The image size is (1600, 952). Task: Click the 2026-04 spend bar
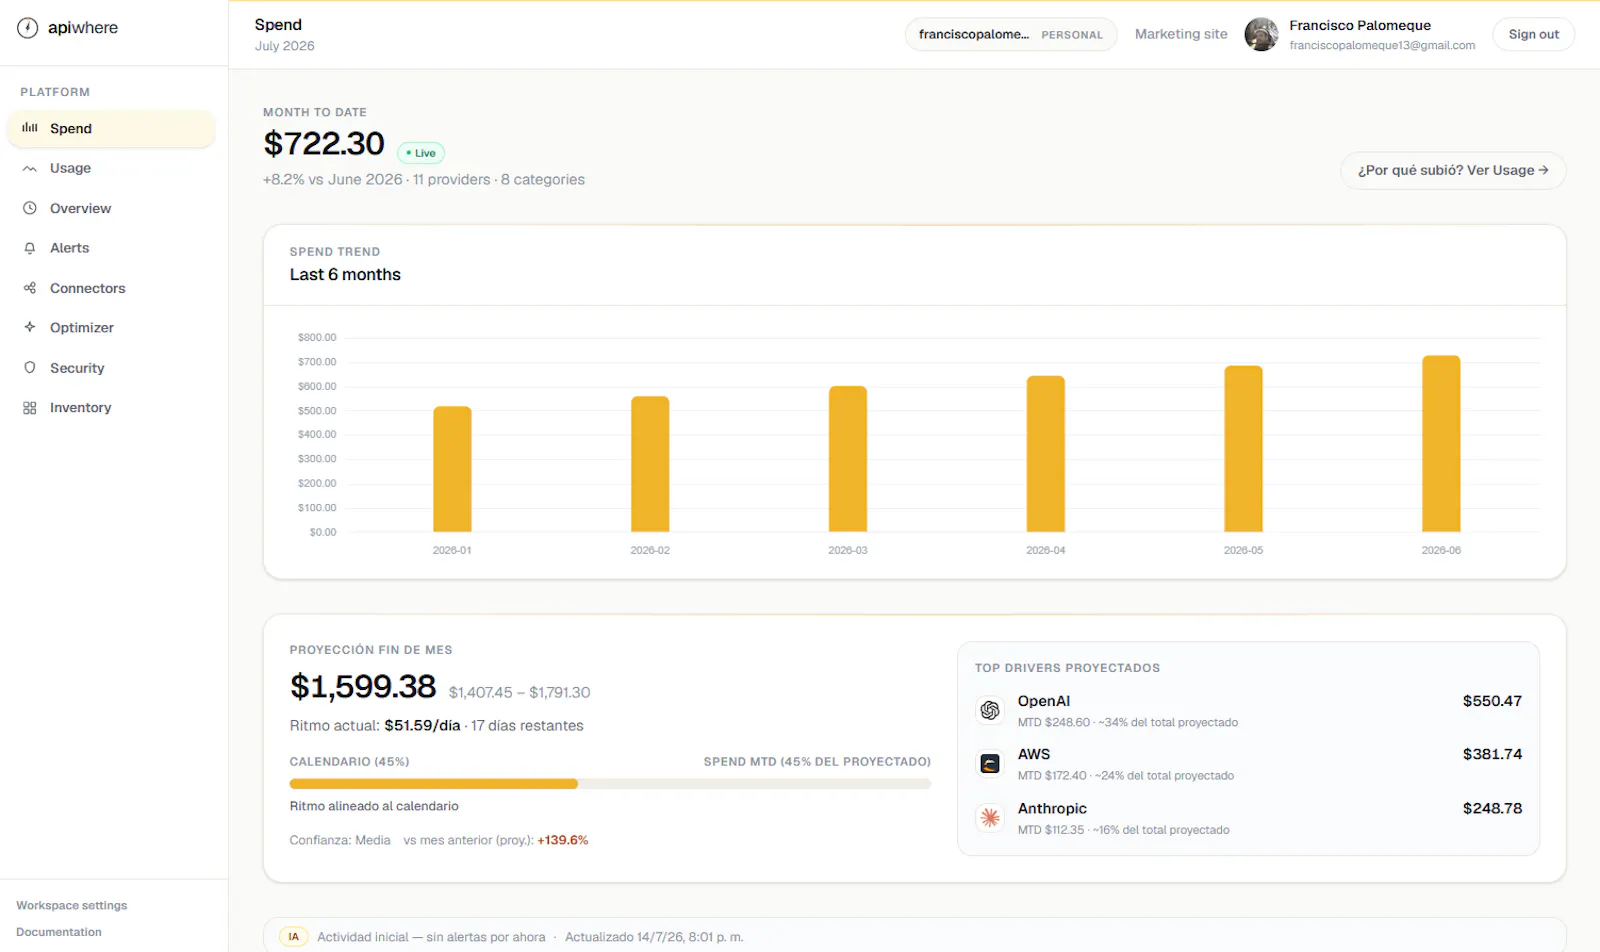coord(1046,454)
